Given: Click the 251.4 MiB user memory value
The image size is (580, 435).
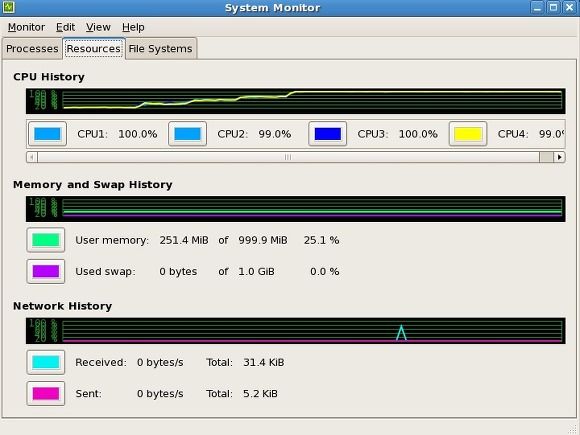Looking at the screenshot, I should pos(184,240).
